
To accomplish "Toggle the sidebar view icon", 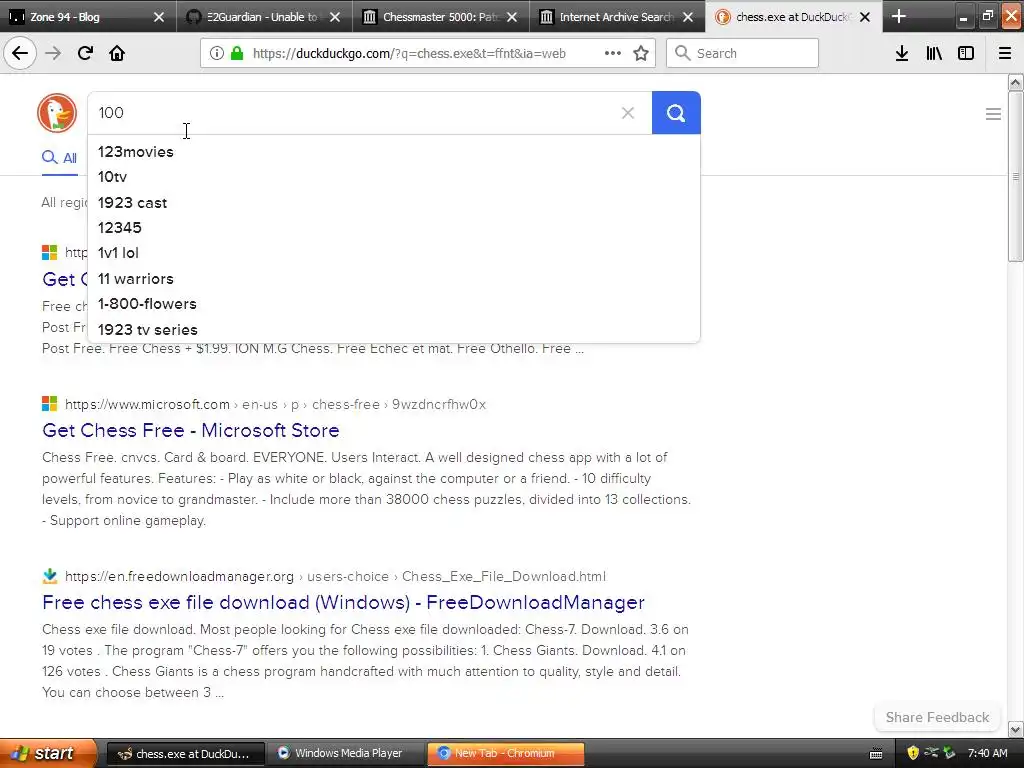I will pos(966,53).
